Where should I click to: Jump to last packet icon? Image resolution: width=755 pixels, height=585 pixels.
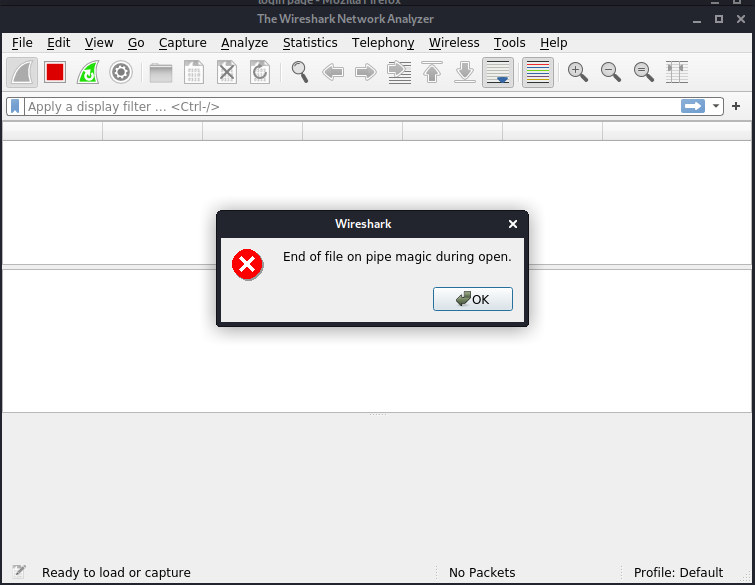pyautogui.click(x=465, y=73)
